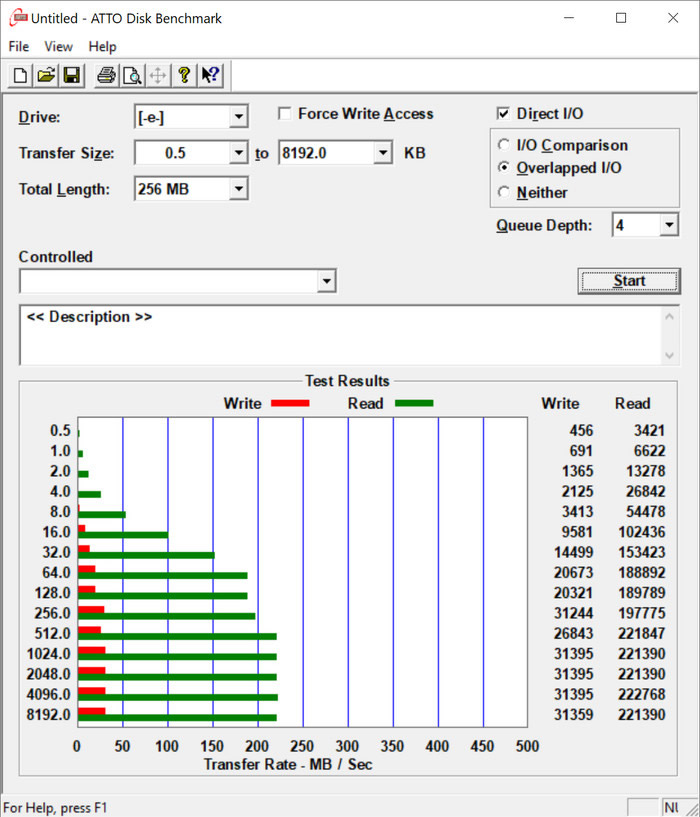Enable the Force Write Access checkbox
The image size is (700, 817).
[285, 114]
